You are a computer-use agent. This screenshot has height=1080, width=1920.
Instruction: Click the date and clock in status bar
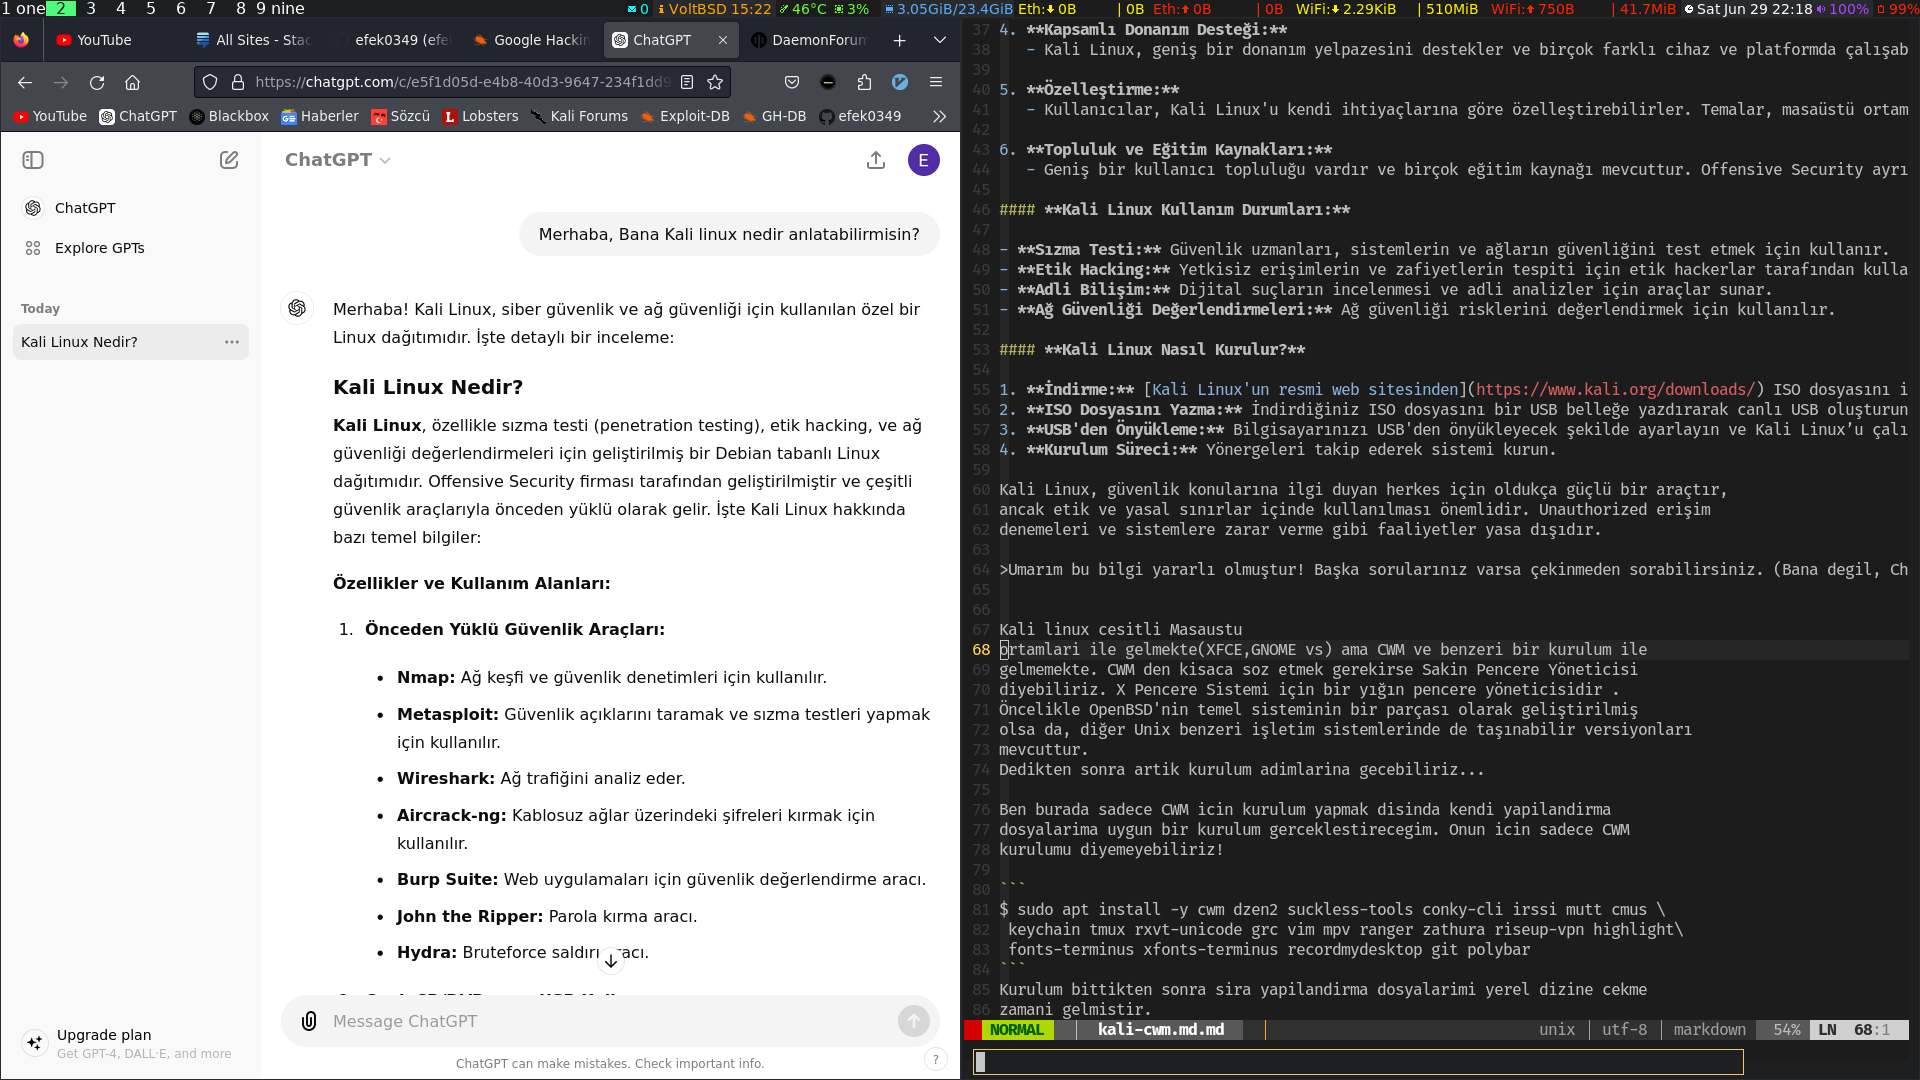click(x=1748, y=9)
